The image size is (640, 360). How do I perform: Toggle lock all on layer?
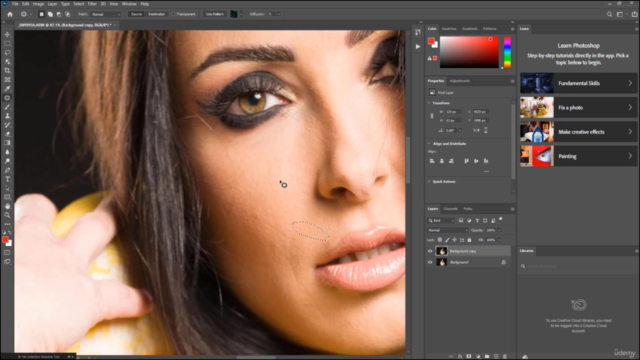469,240
